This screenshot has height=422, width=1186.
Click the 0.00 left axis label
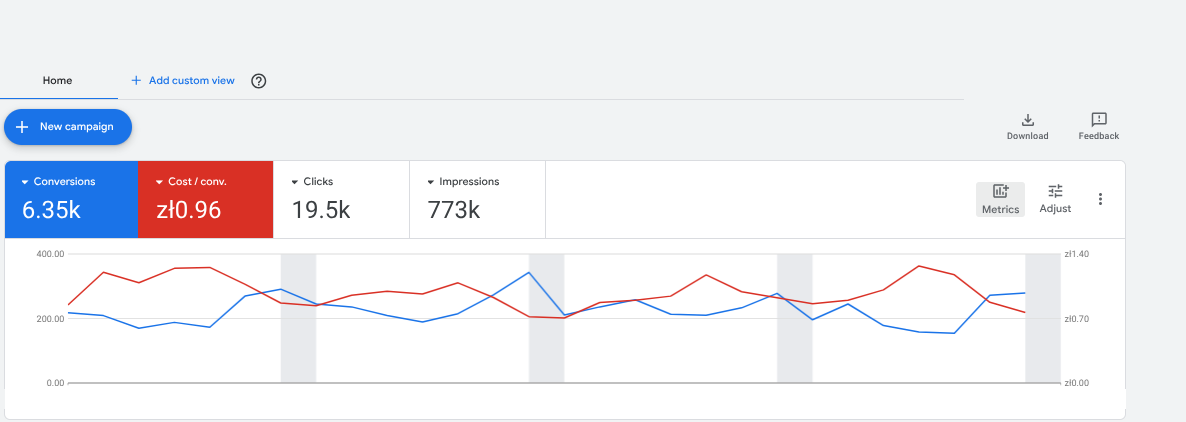point(55,383)
